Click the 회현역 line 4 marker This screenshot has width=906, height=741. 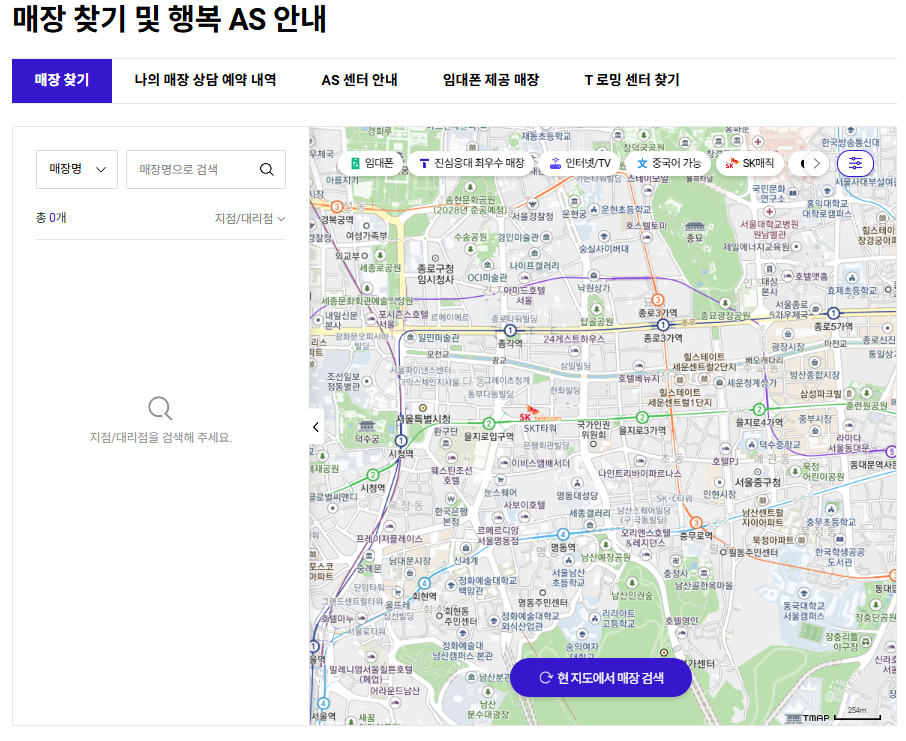(424, 583)
